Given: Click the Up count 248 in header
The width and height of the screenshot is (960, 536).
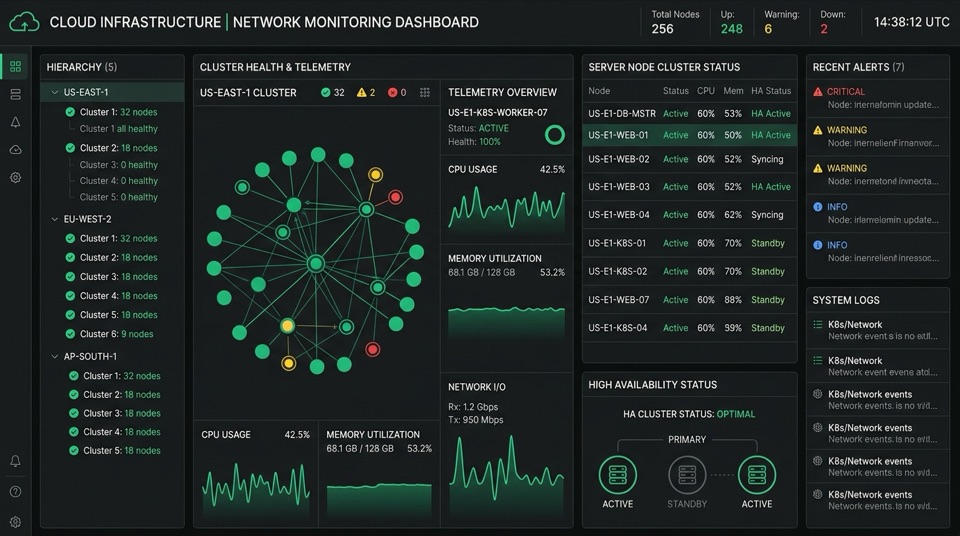Looking at the screenshot, I should 732,29.
